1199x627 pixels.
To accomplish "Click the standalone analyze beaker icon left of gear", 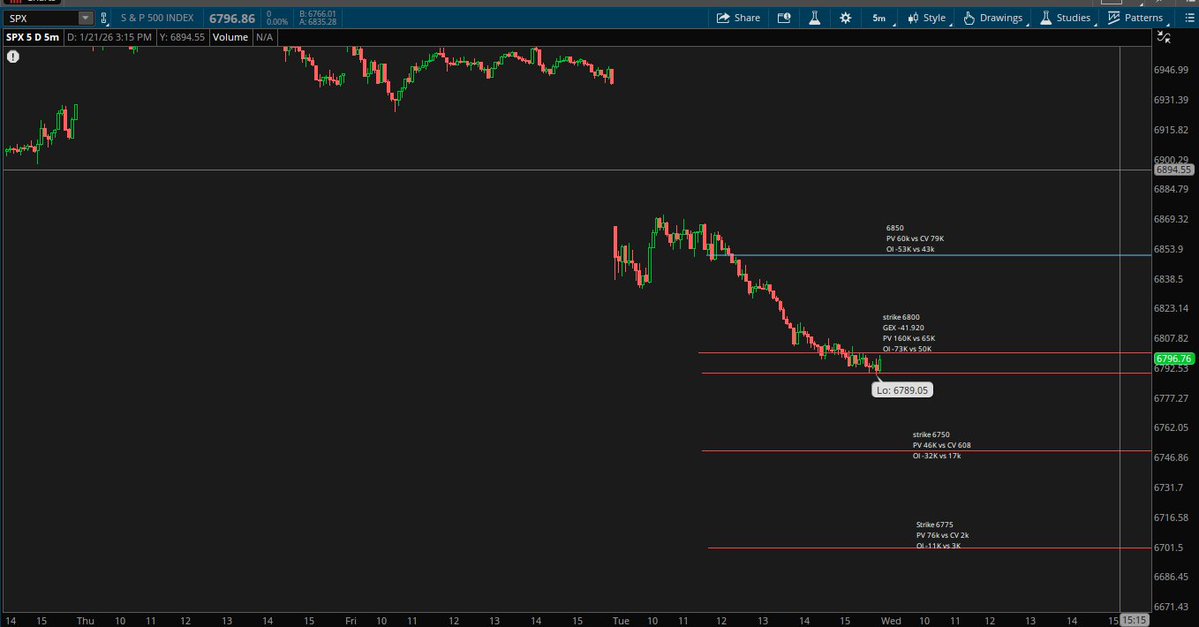I will [x=814, y=17].
